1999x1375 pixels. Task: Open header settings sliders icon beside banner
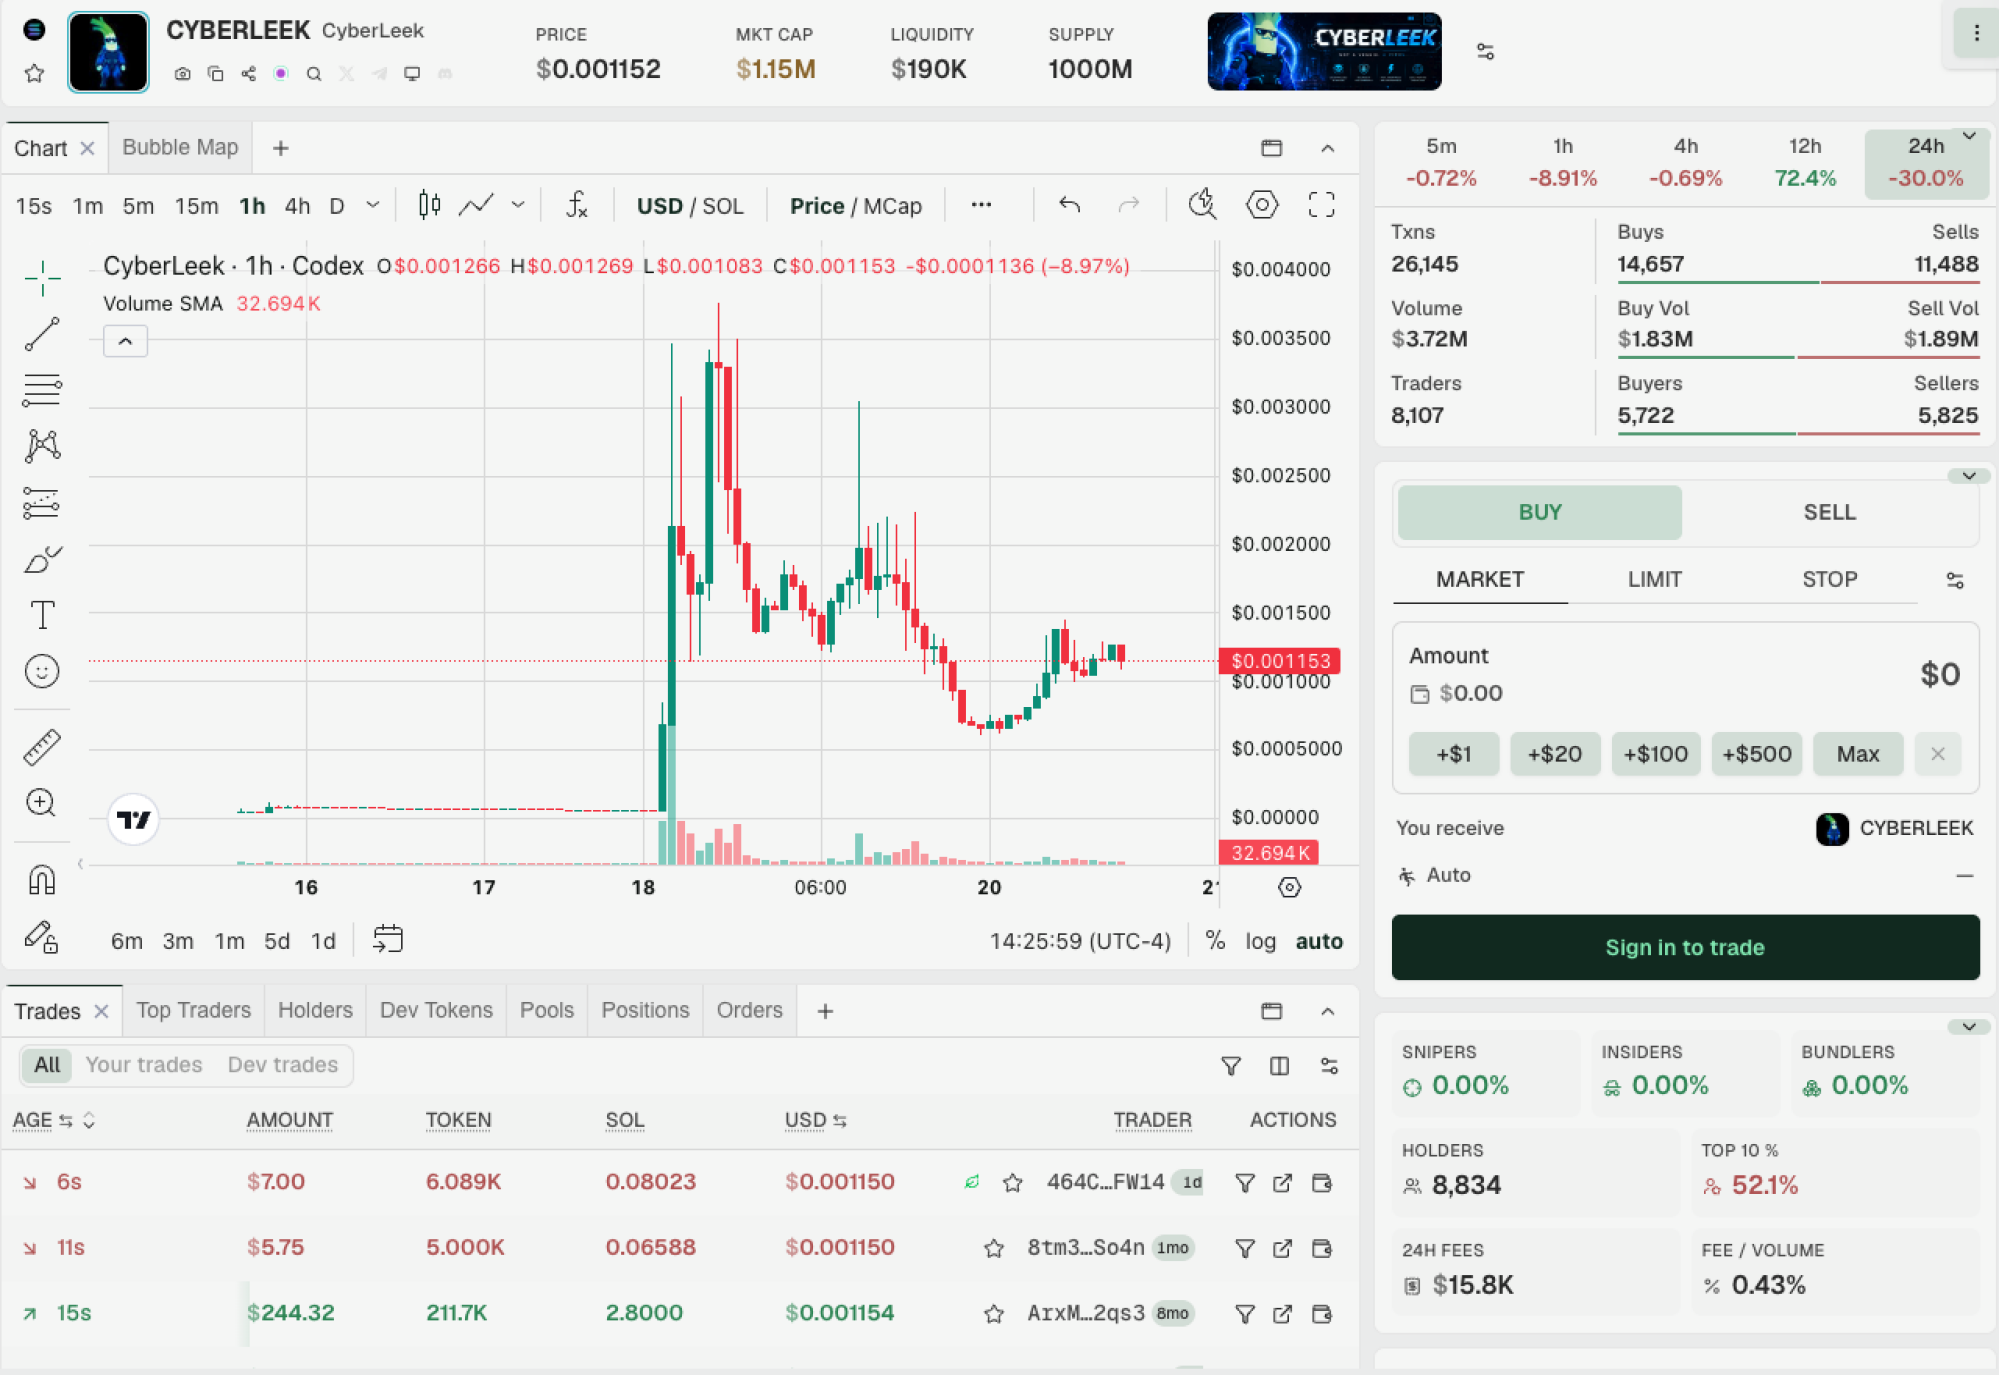coord(1485,51)
